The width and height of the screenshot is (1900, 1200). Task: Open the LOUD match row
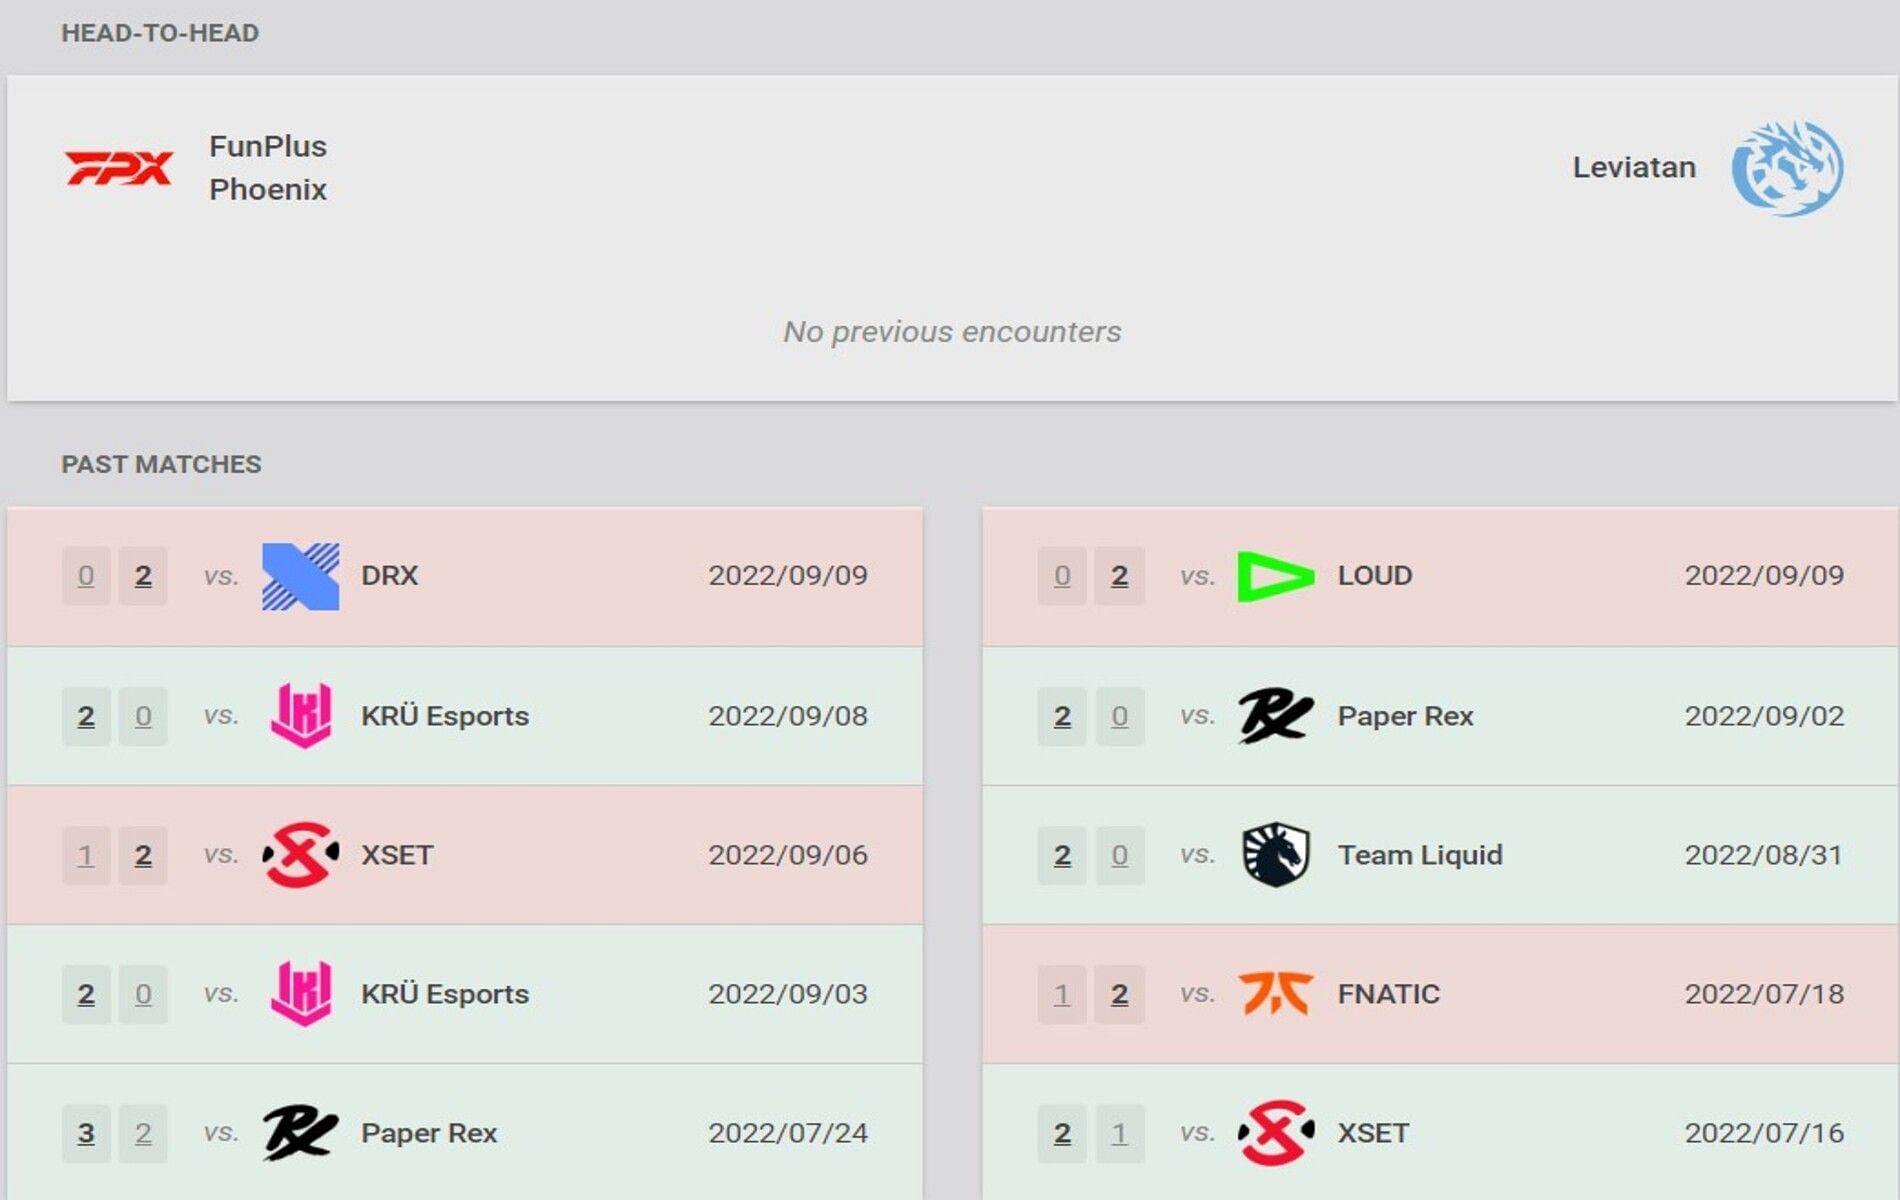[1440, 576]
